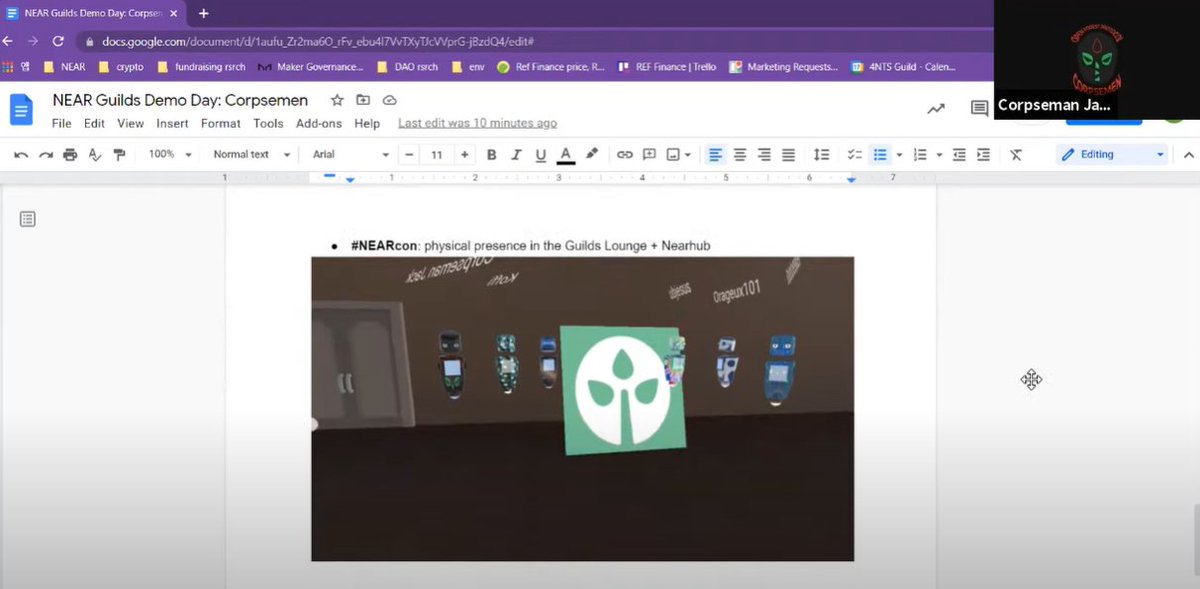Select right text alignment

764,155
